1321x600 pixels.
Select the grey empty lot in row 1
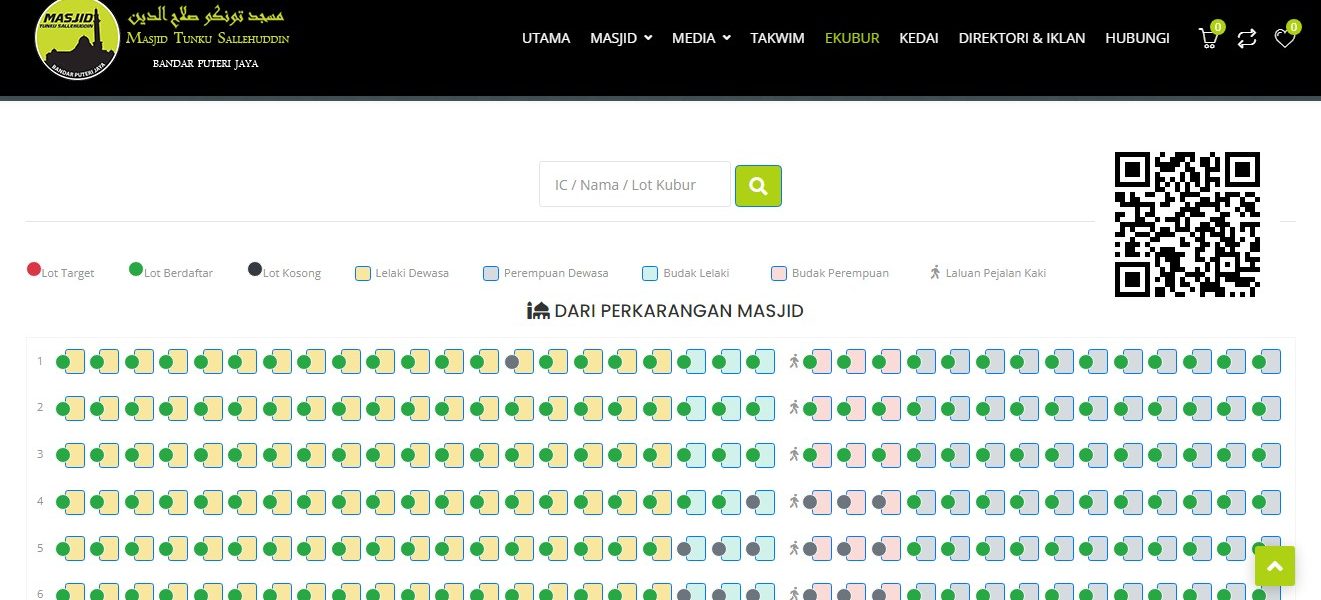pyautogui.click(x=512, y=362)
